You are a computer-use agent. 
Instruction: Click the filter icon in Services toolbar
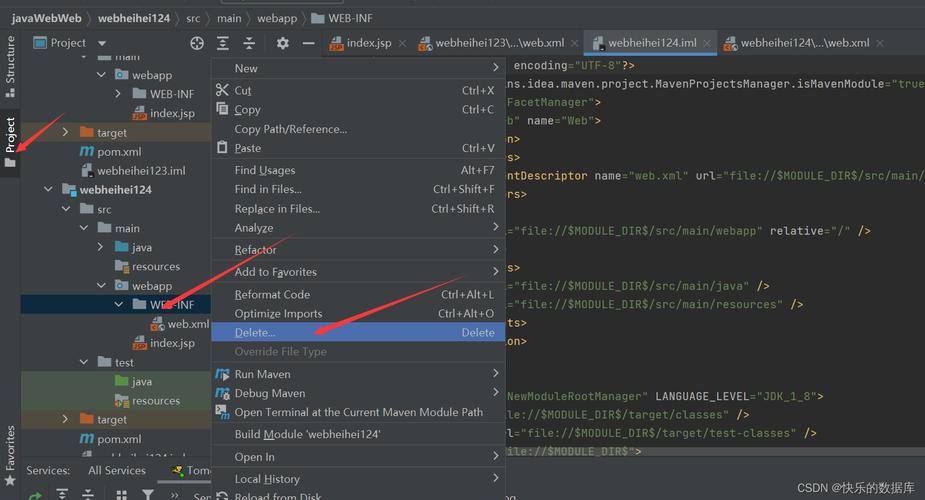(x=148, y=494)
